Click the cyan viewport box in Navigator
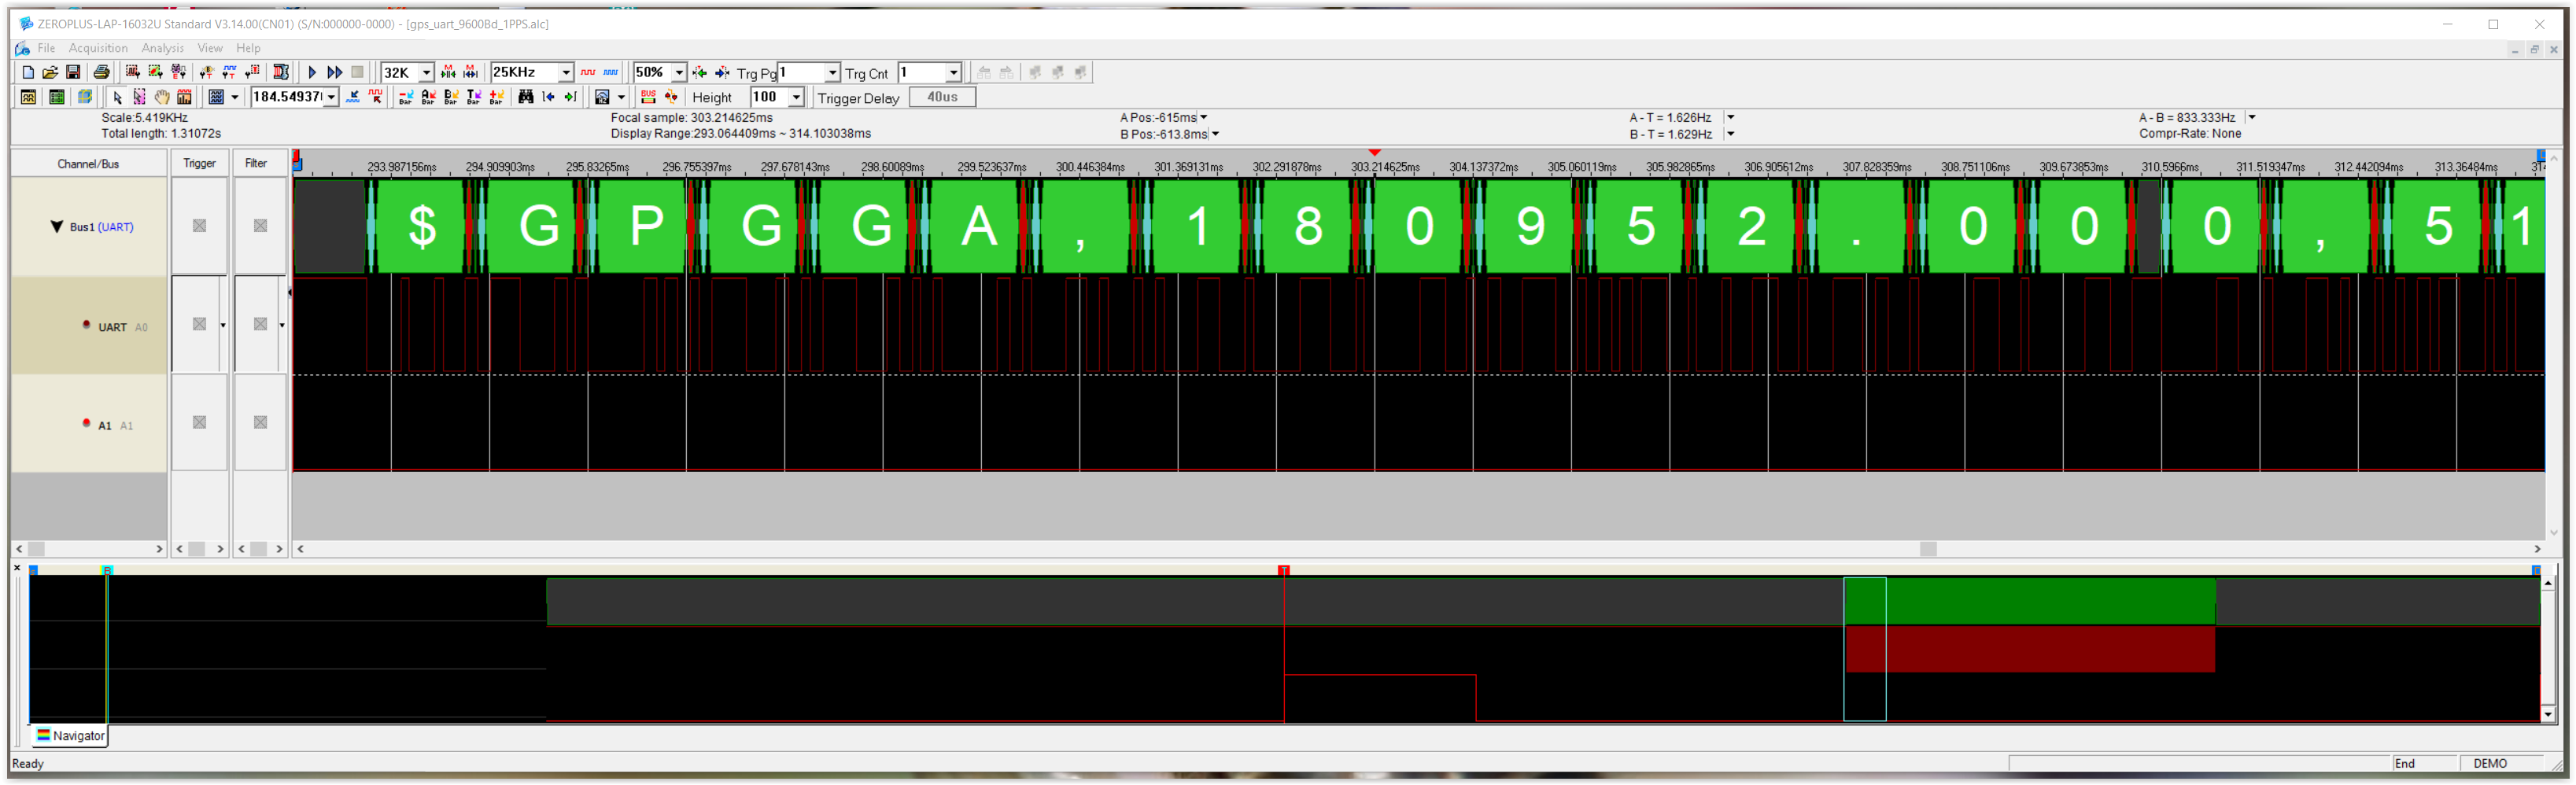The width and height of the screenshot is (2576, 785). click(1865, 648)
